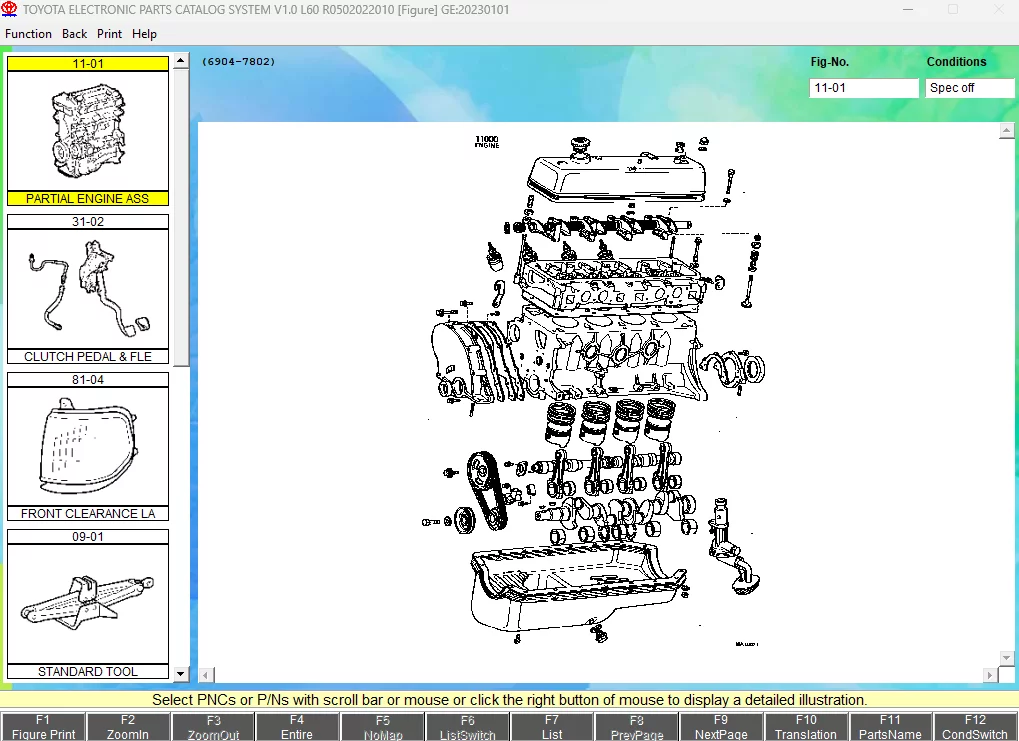This screenshot has height=741, width=1019.
Task: Pick the 09-01 Standard Tool thumbnail
Action: (x=88, y=603)
